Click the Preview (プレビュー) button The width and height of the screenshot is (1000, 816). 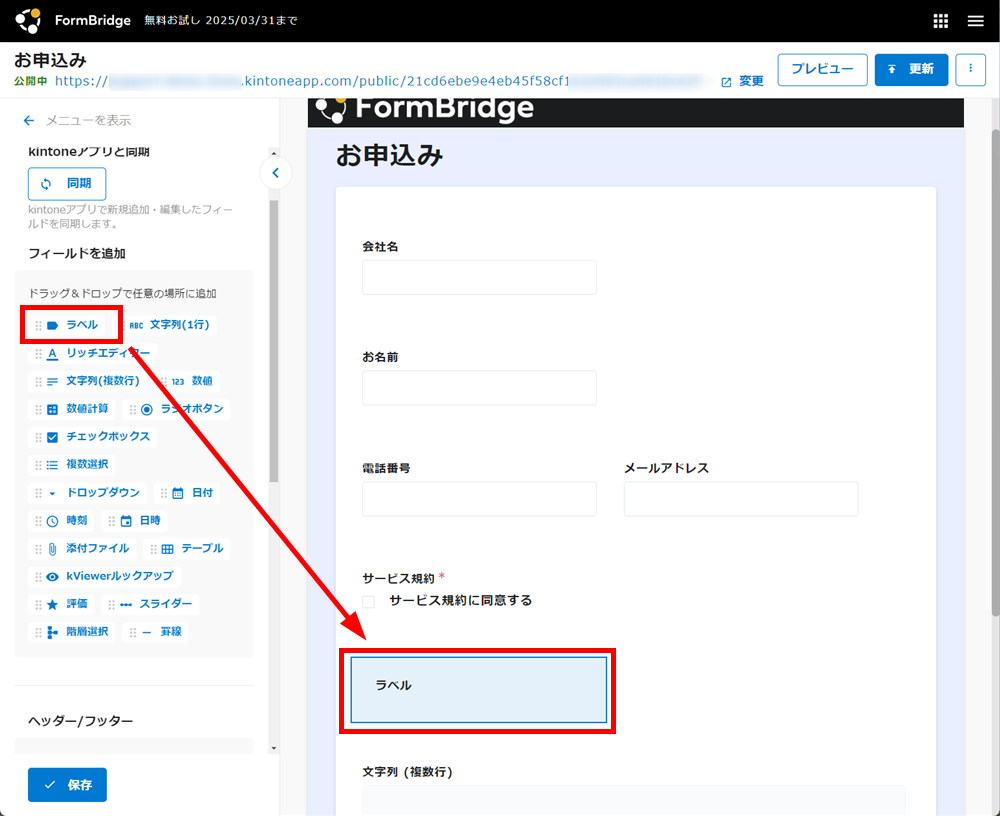coord(822,69)
